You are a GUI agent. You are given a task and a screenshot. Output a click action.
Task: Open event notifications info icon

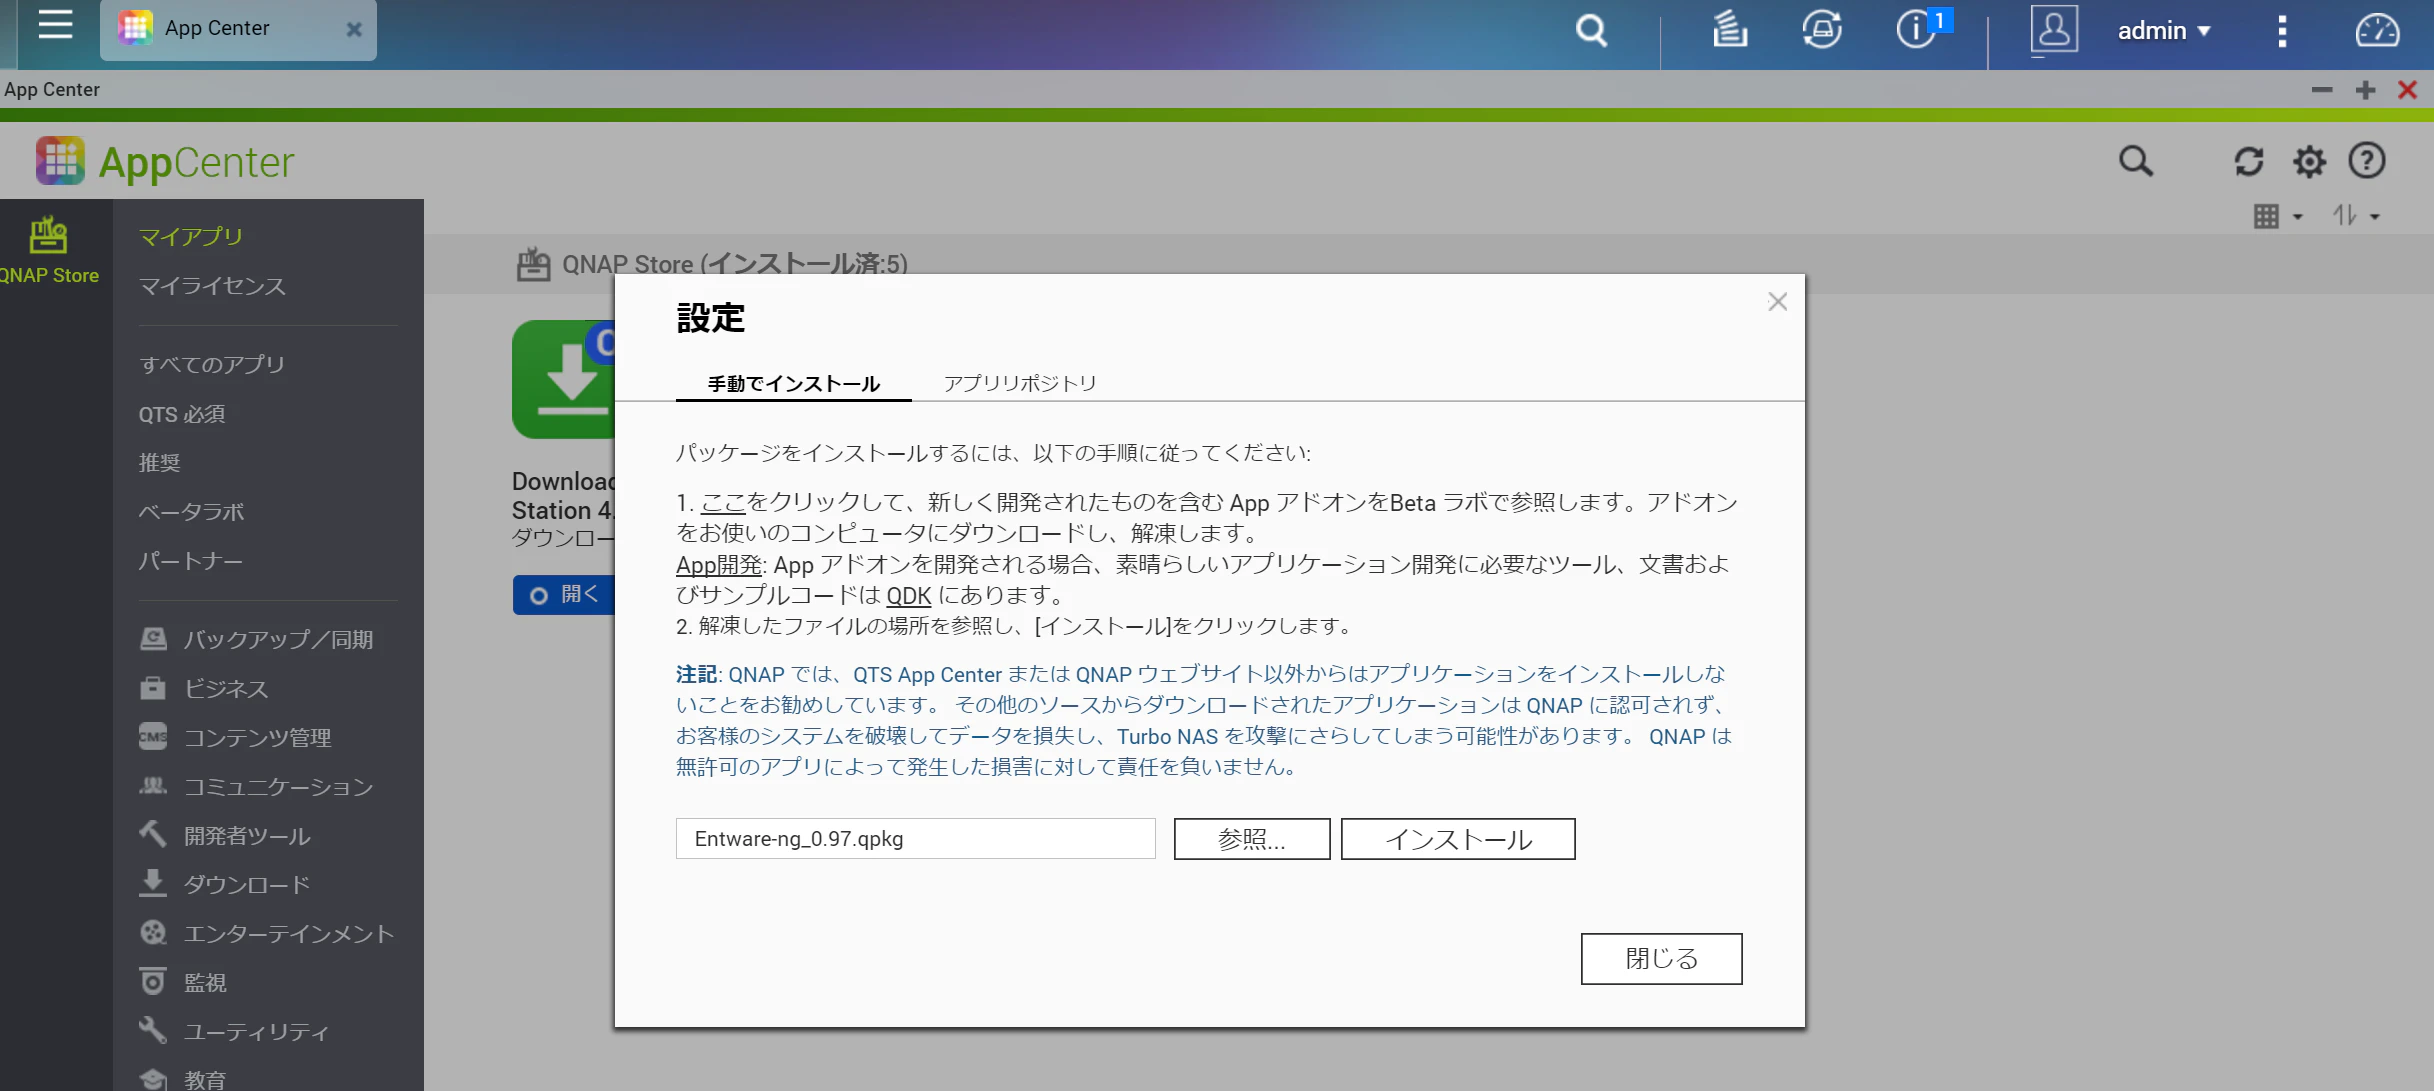click(1917, 29)
